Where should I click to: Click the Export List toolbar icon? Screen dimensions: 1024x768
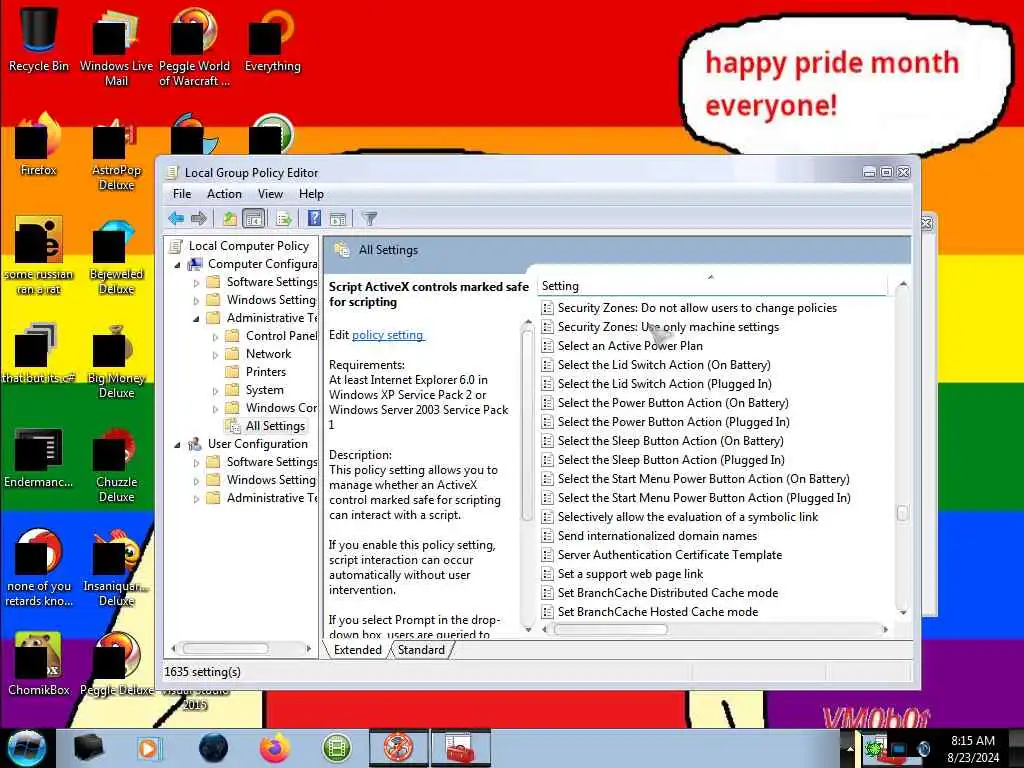point(283,219)
